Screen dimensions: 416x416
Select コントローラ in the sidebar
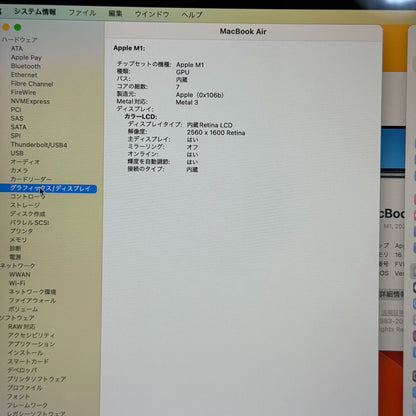pyautogui.click(x=28, y=197)
